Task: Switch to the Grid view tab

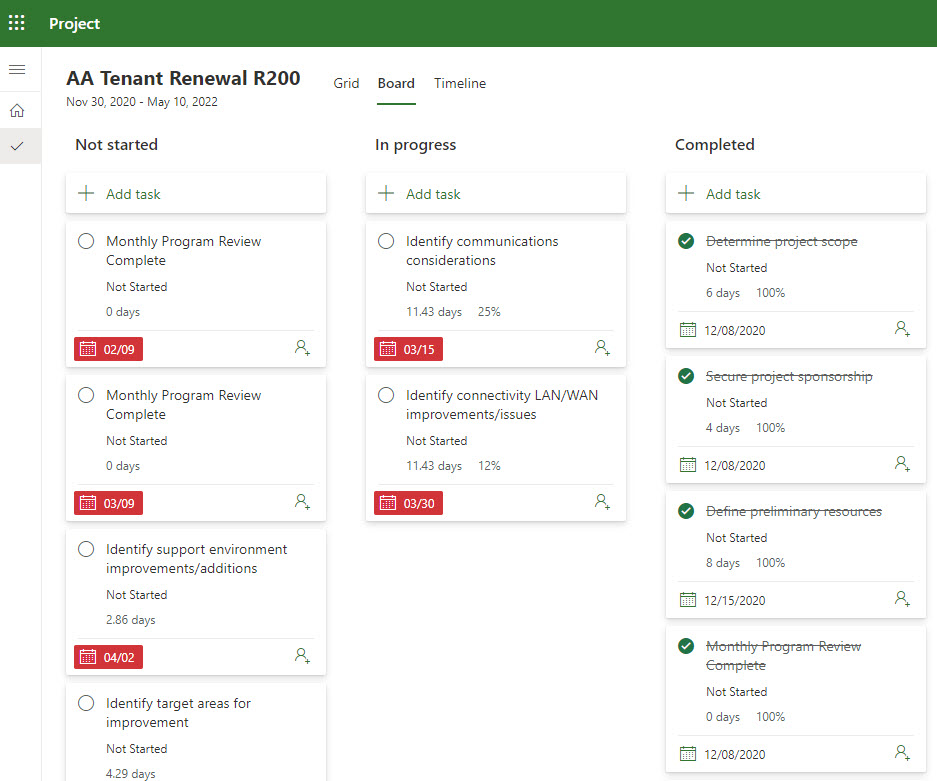Action: (x=346, y=83)
